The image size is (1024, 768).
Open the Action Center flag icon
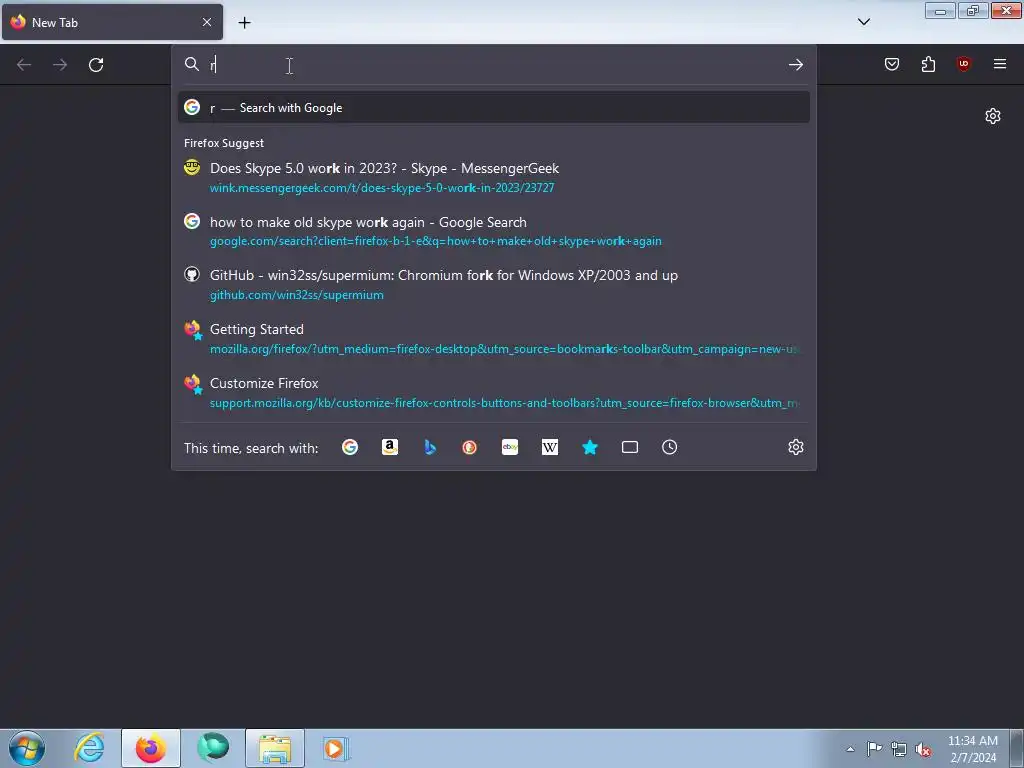pos(874,749)
